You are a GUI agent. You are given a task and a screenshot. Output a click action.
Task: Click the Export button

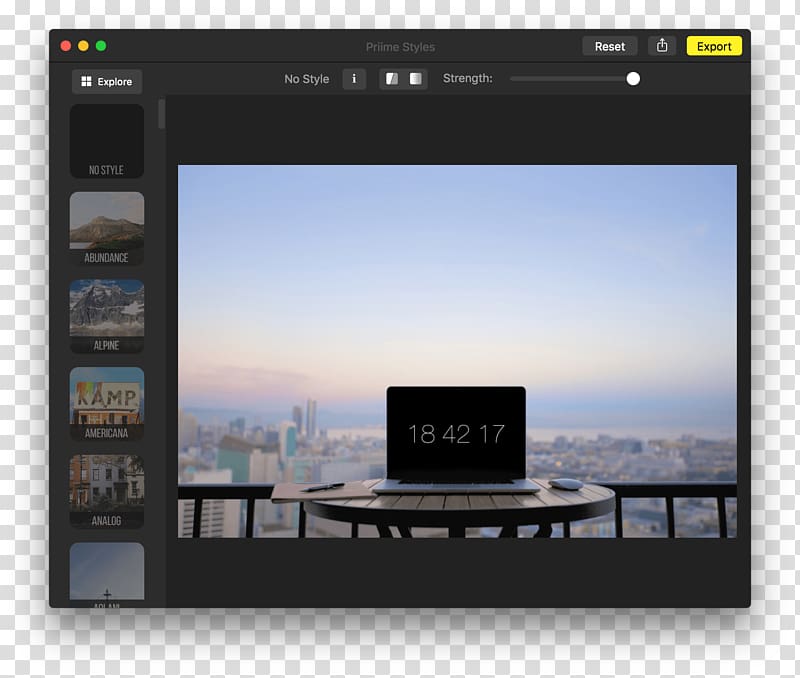(x=714, y=46)
